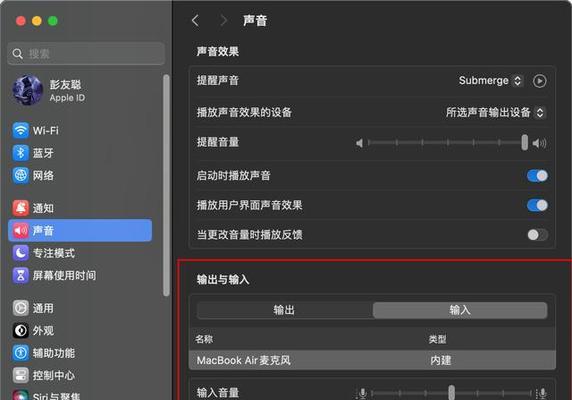572x400 pixels.
Task: Click the 名称 column header
Action: pos(204,339)
